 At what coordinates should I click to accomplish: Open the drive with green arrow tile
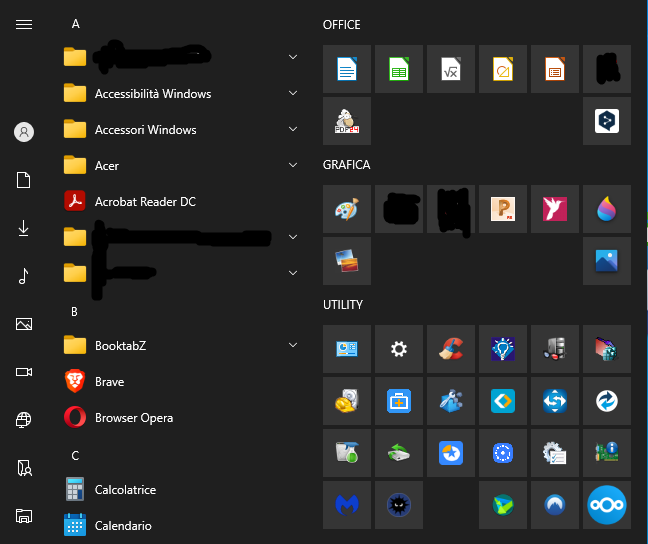(399, 453)
